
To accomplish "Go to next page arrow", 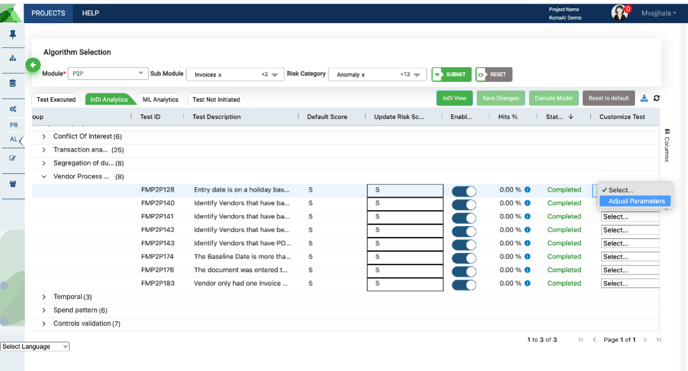I will [x=645, y=339].
